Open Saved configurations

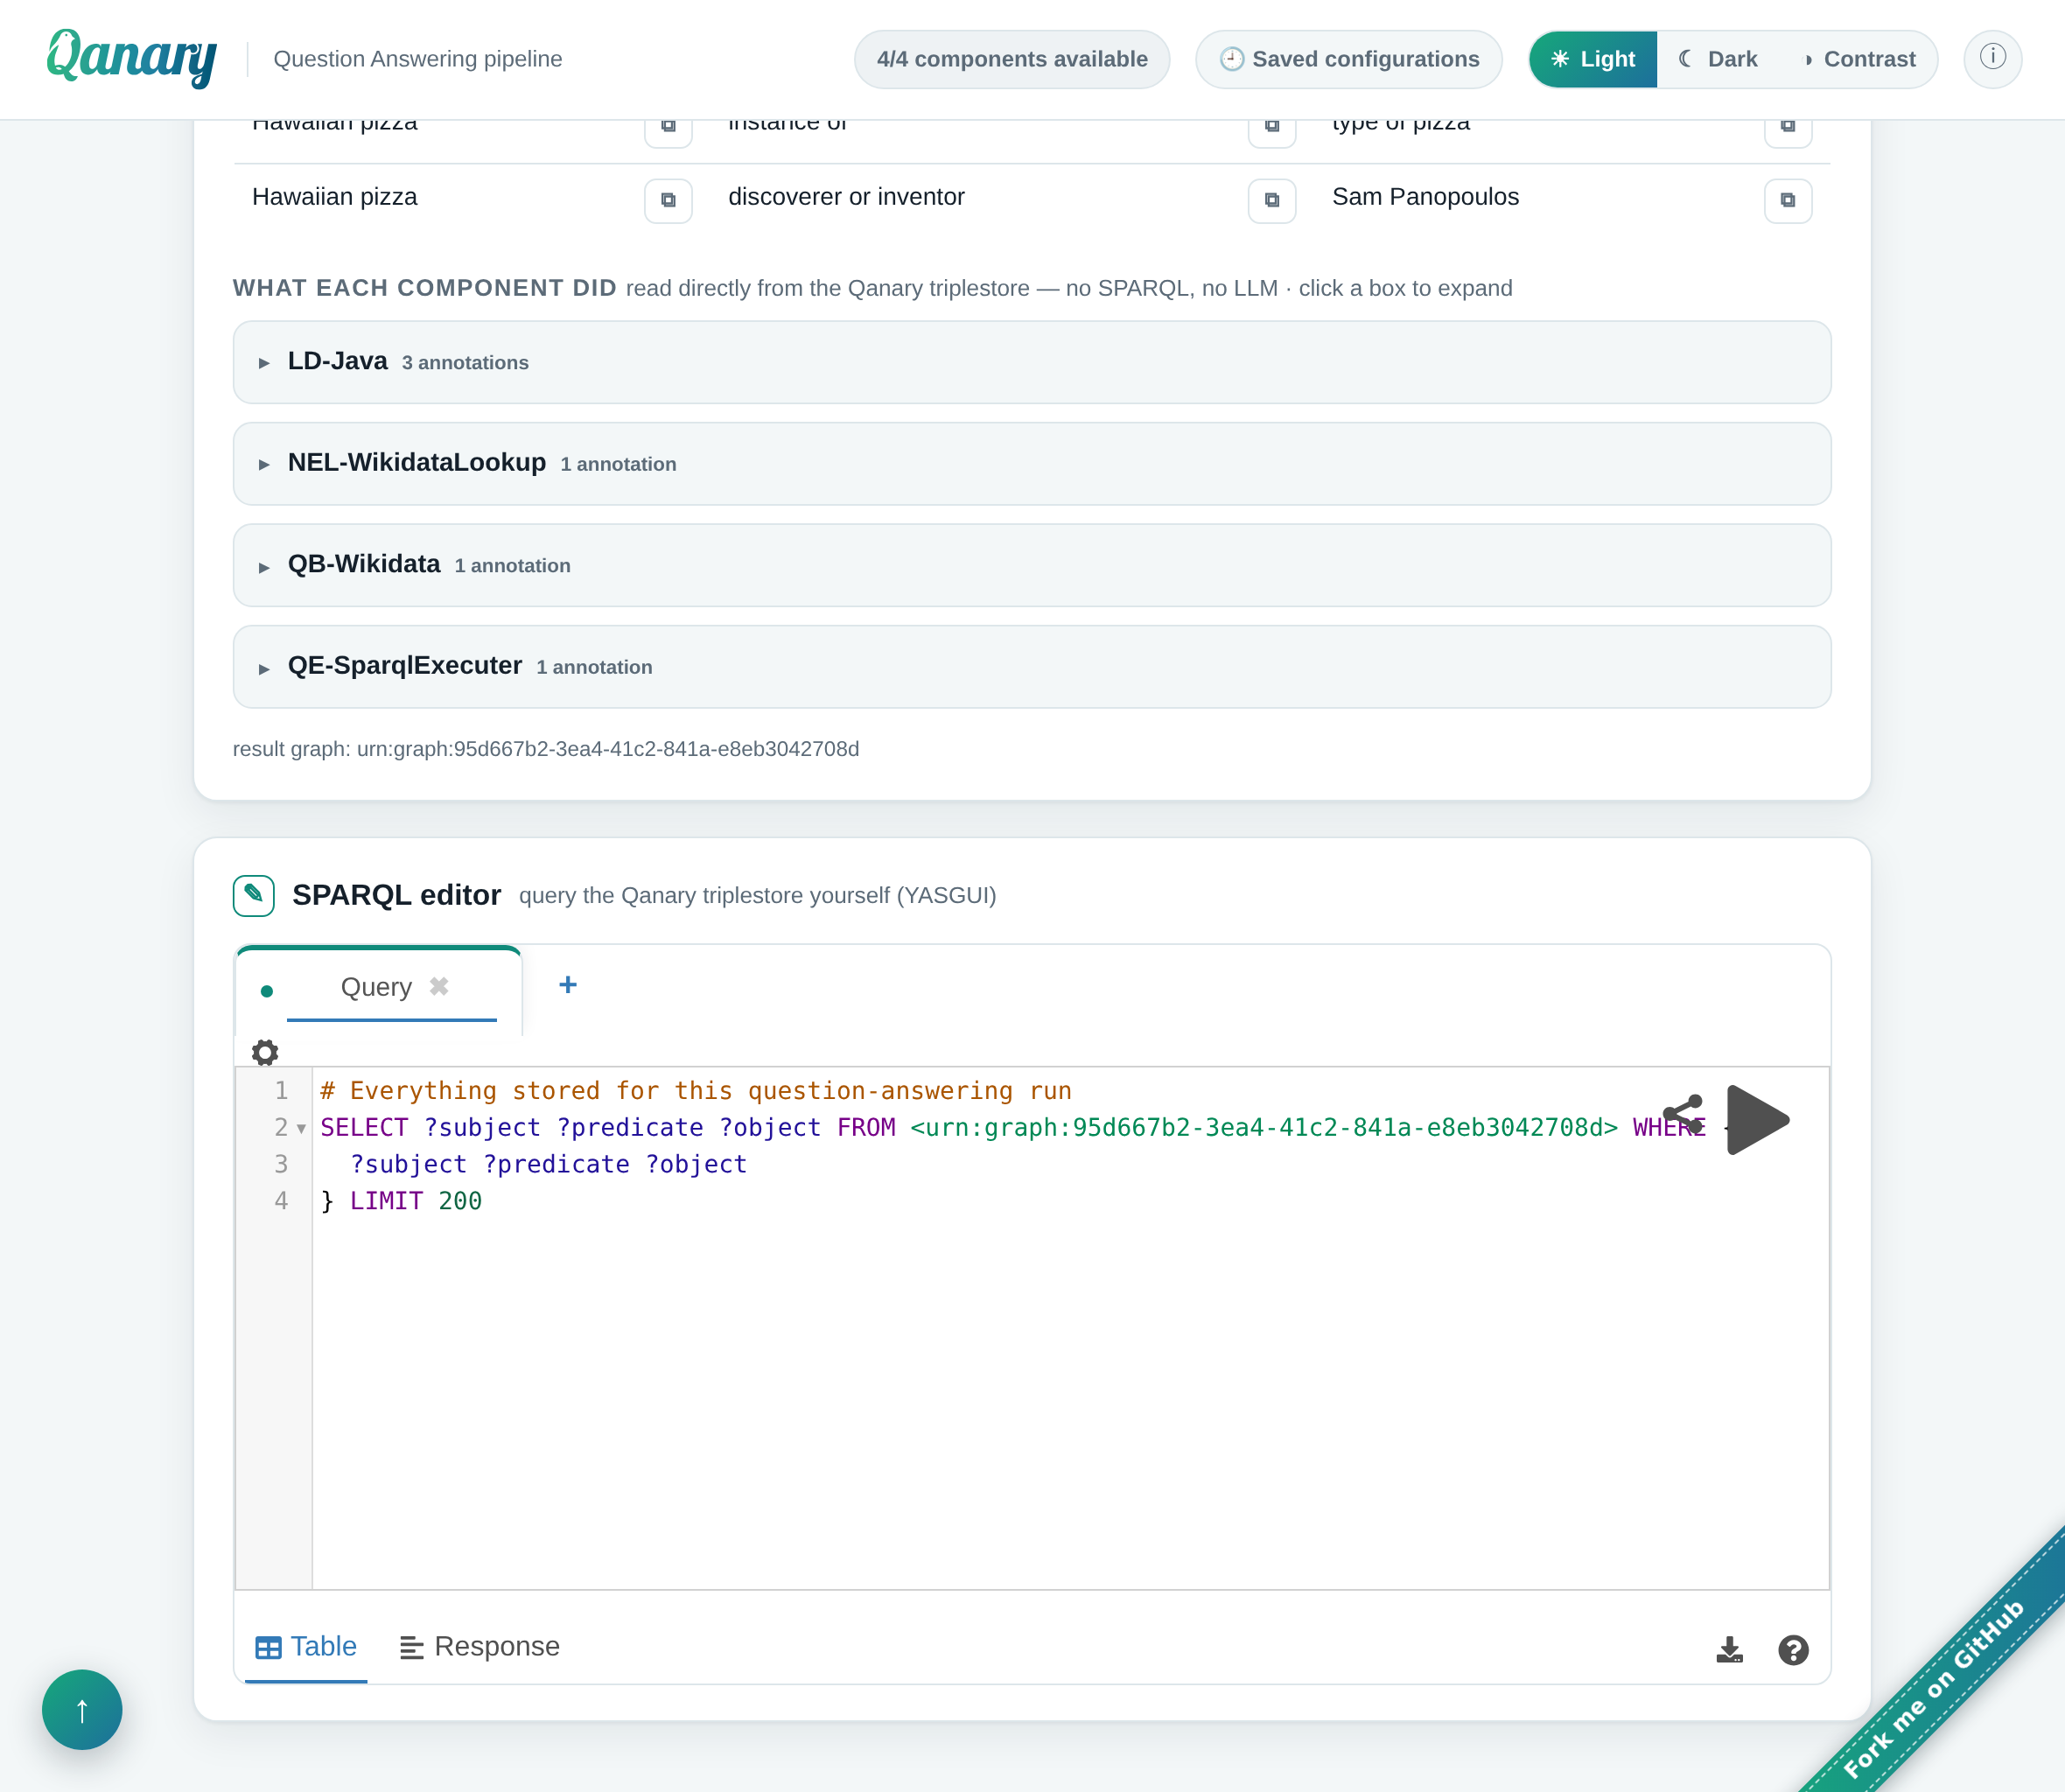click(x=1349, y=59)
